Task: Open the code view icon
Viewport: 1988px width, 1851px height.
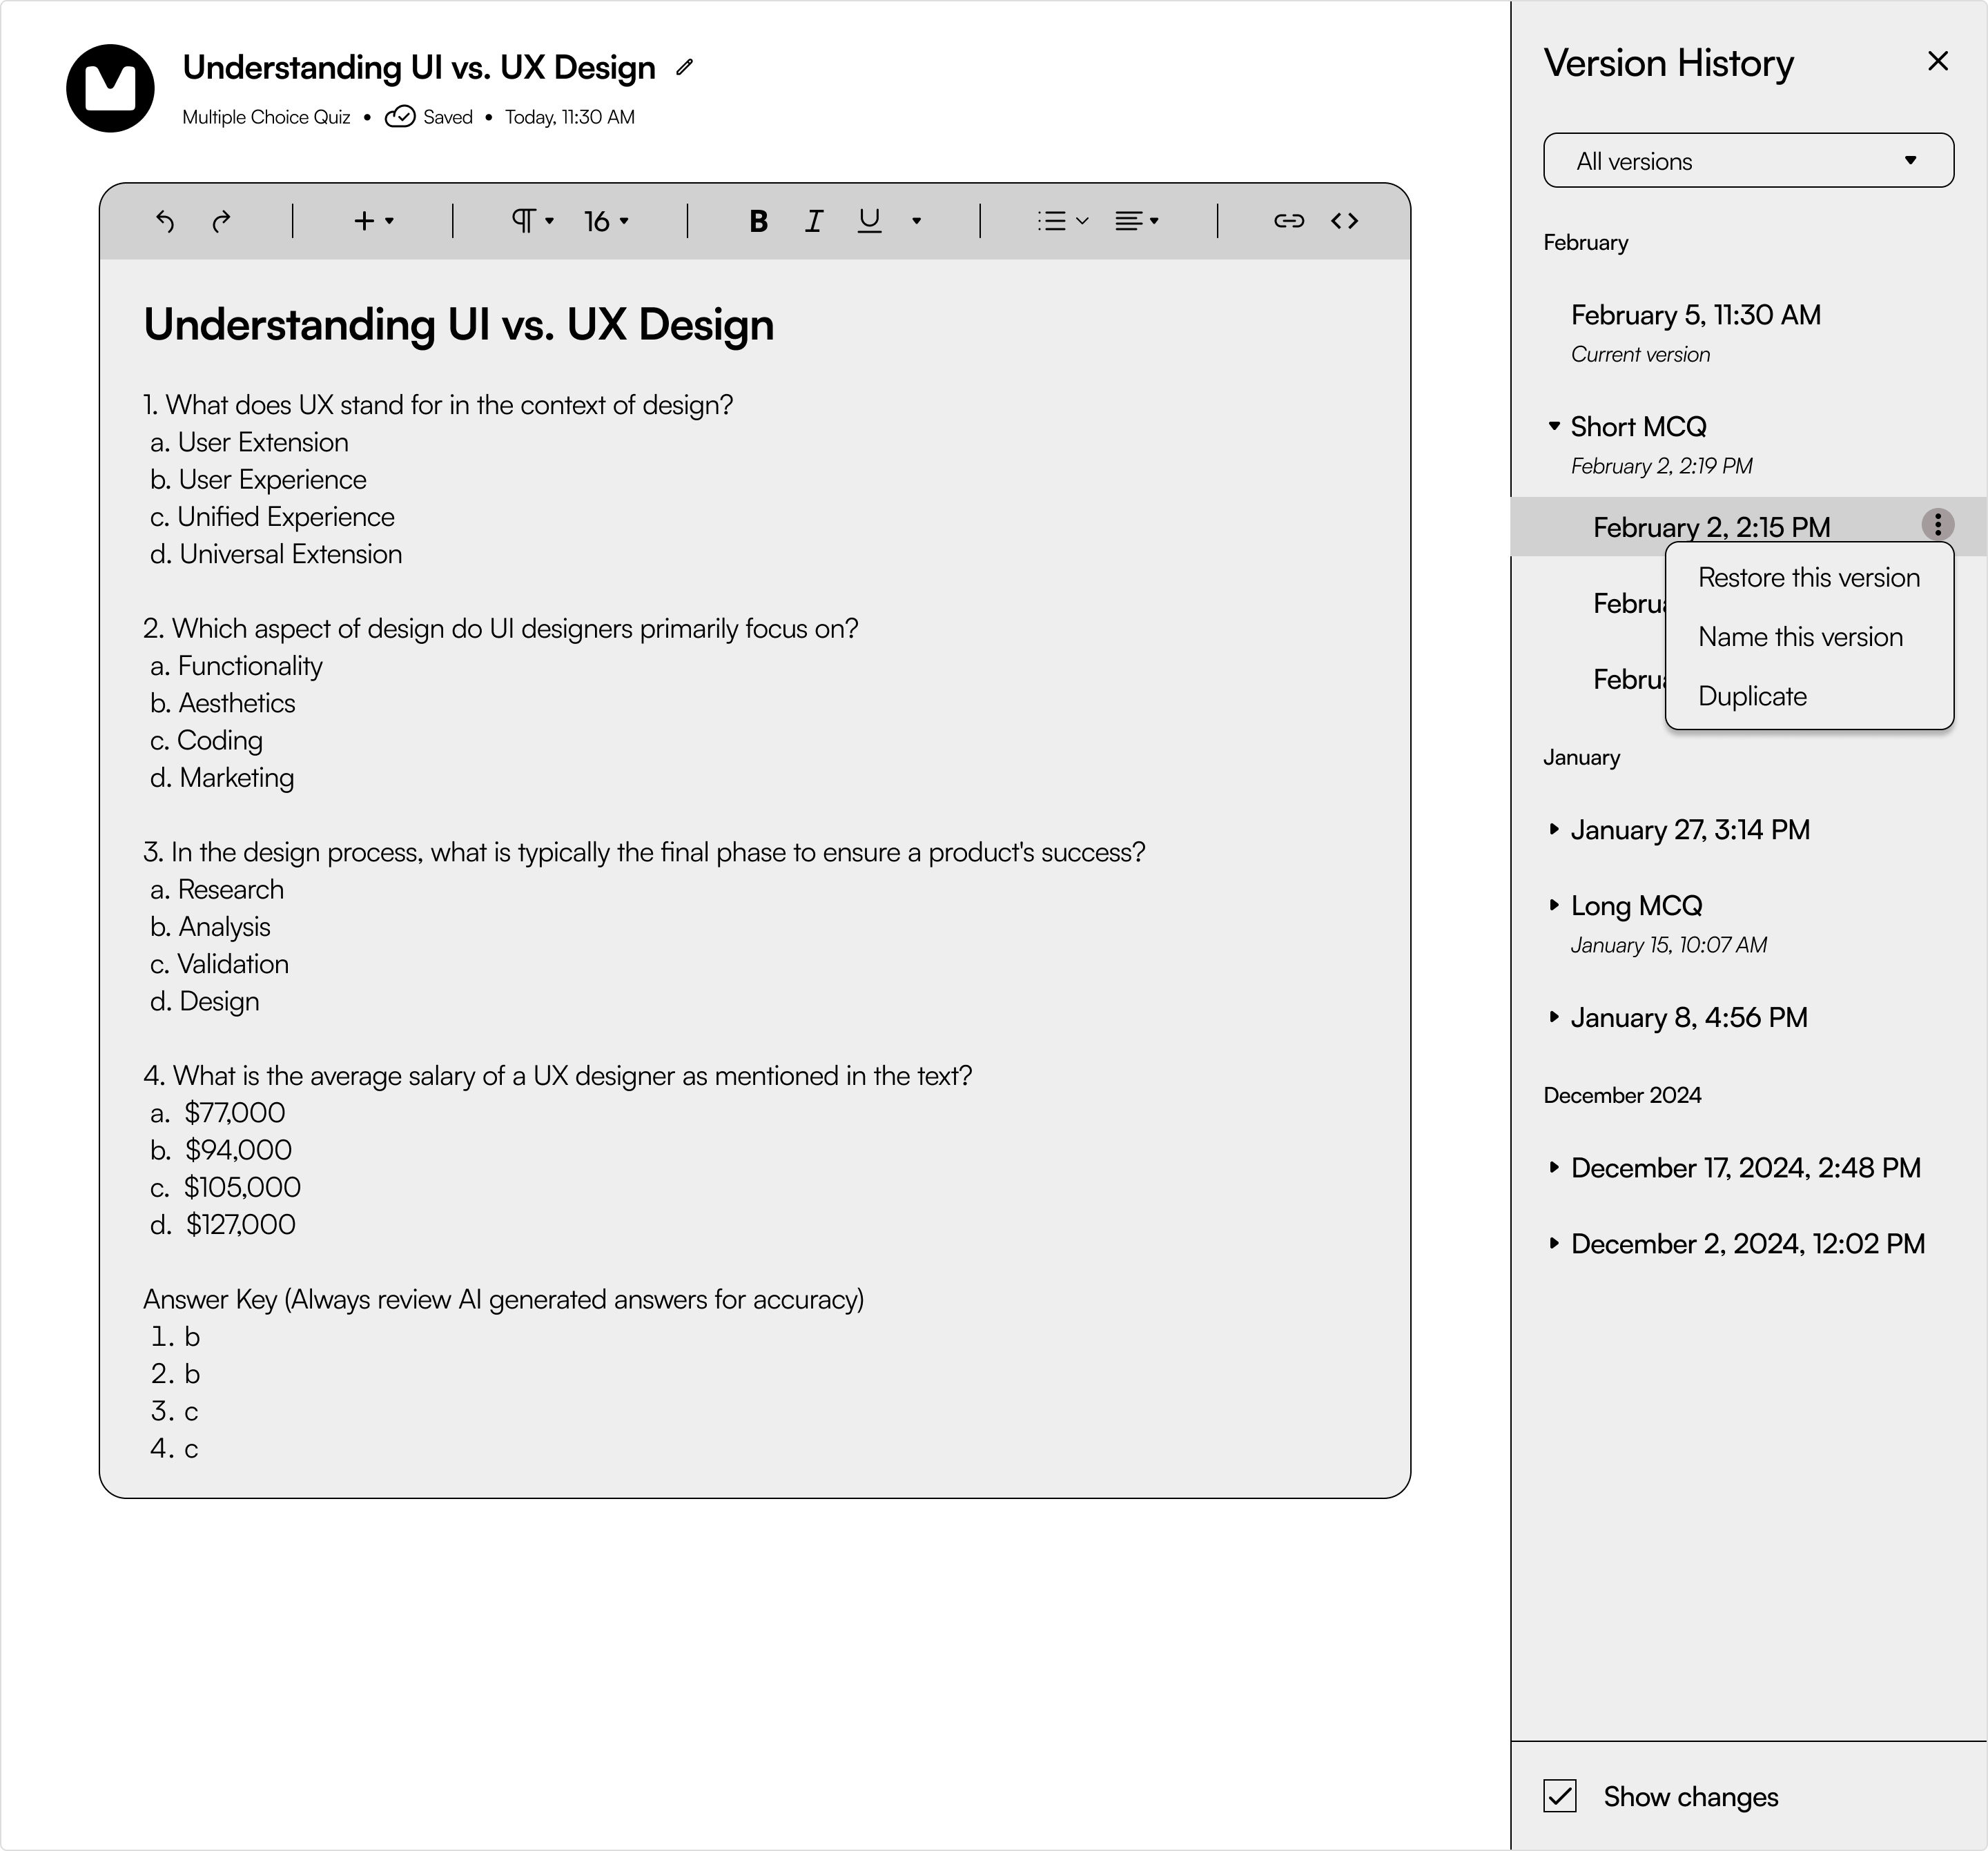Action: [1344, 221]
